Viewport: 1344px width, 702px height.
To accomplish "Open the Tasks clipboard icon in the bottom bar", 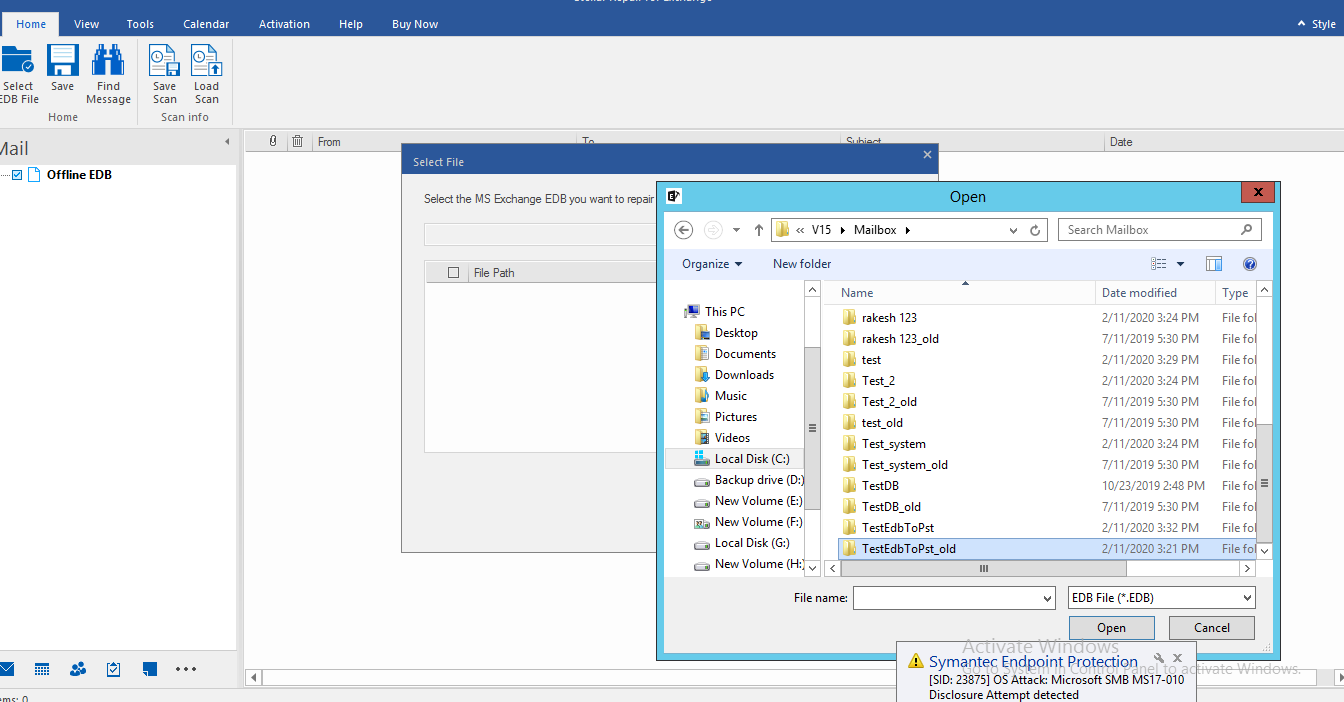I will point(113,669).
